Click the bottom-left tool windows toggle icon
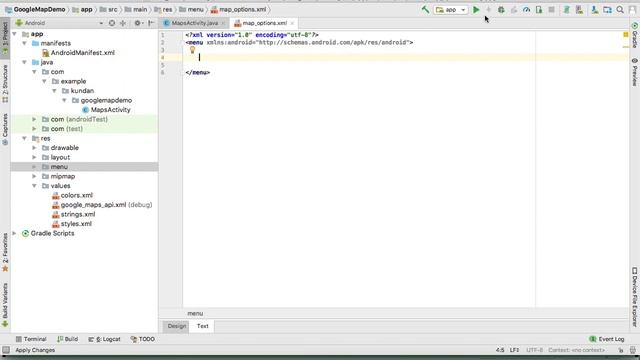Image resolution: width=640 pixels, height=360 pixels. pos(6,350)
